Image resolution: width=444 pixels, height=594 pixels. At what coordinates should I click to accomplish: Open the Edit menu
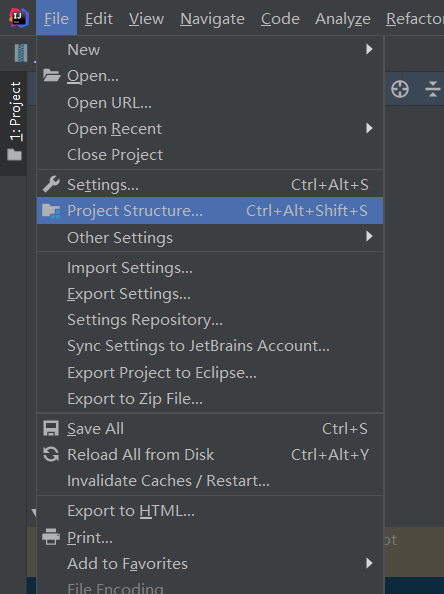(x=99, y=19)
